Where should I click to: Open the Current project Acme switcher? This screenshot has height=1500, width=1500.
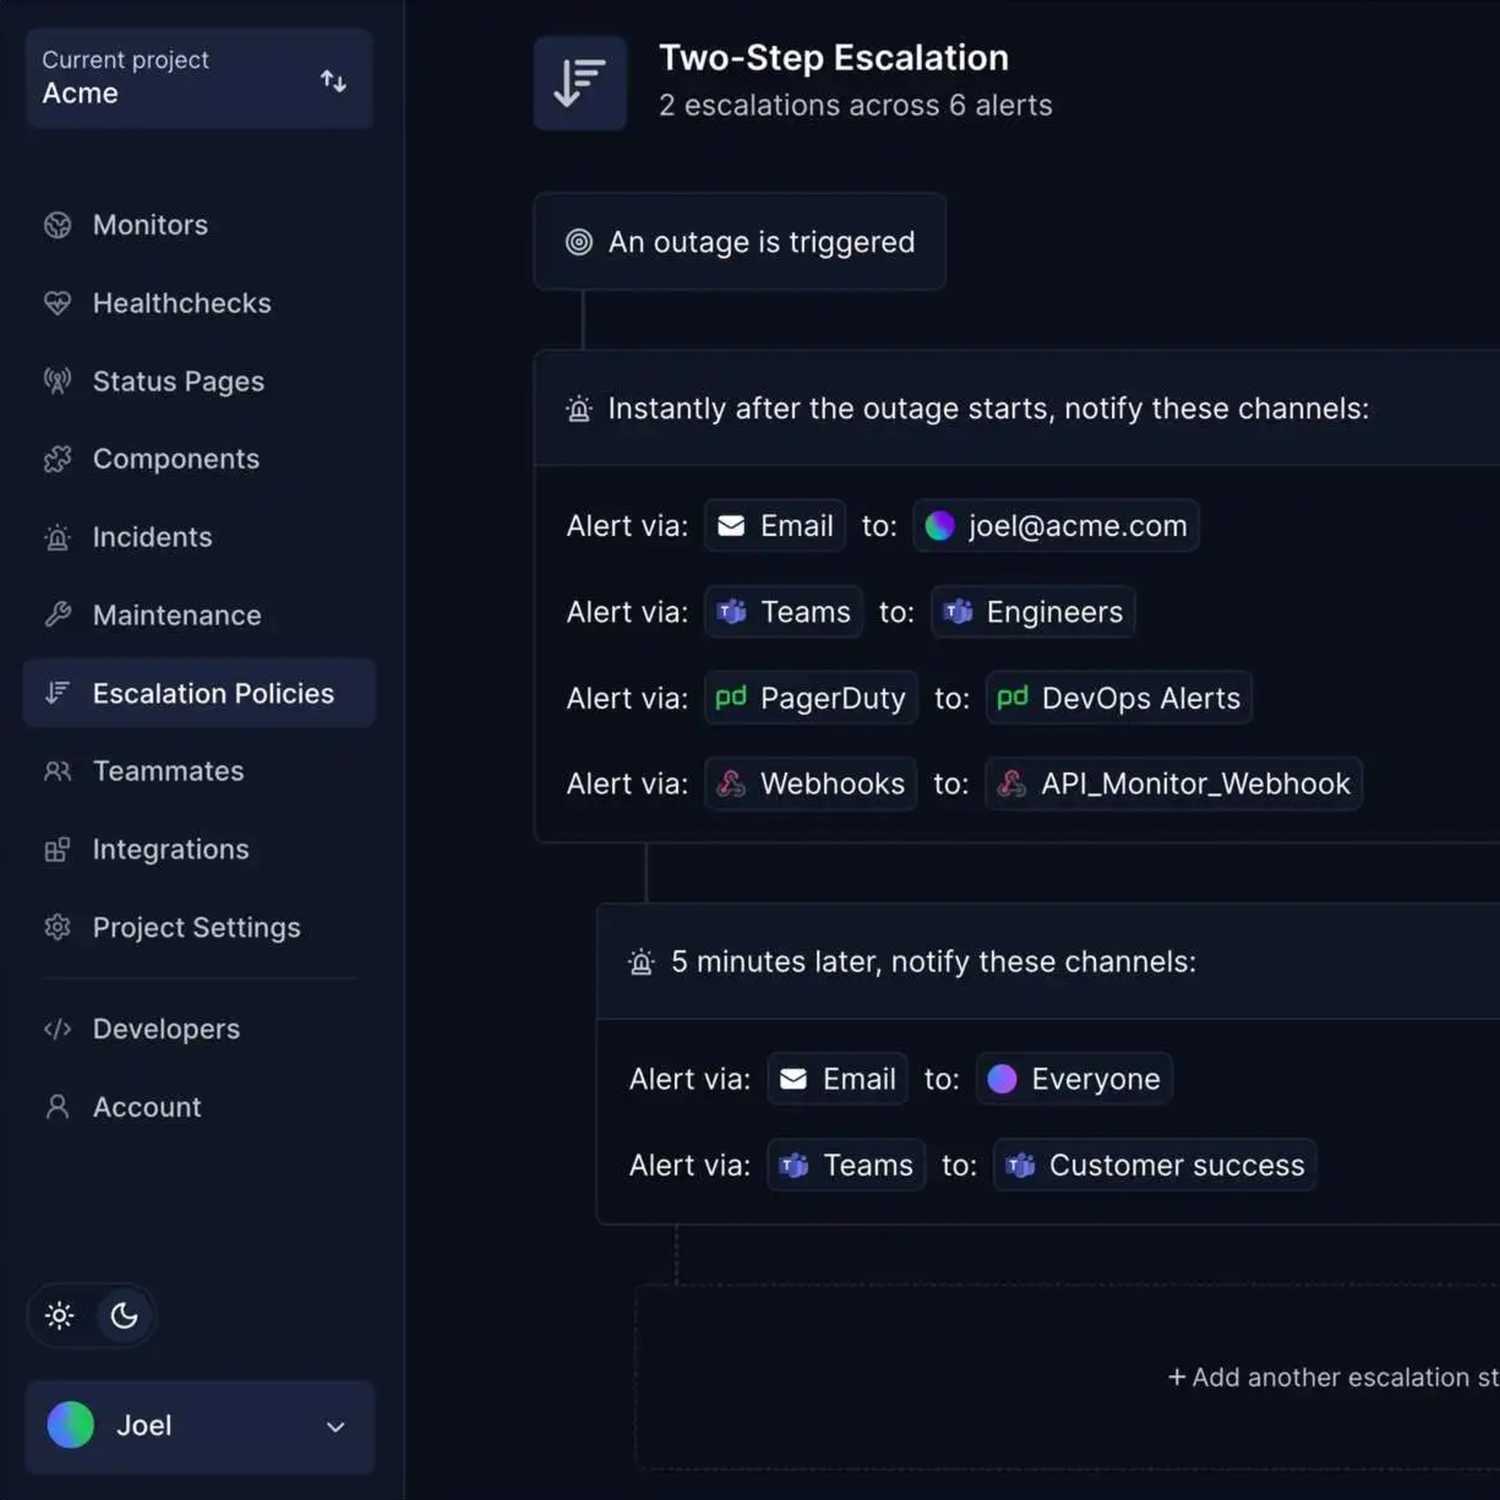(199, 78)
